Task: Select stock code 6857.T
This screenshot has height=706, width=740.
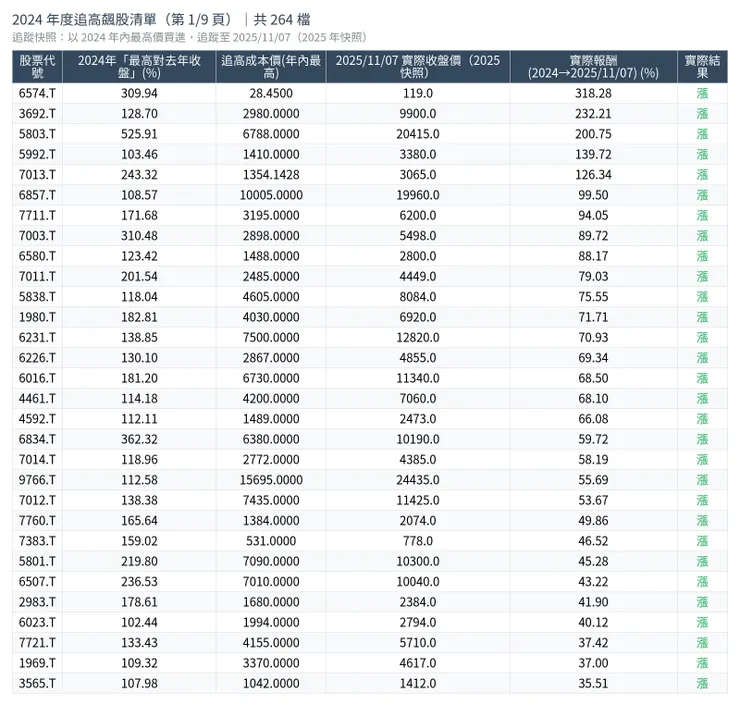Action: 37,195
